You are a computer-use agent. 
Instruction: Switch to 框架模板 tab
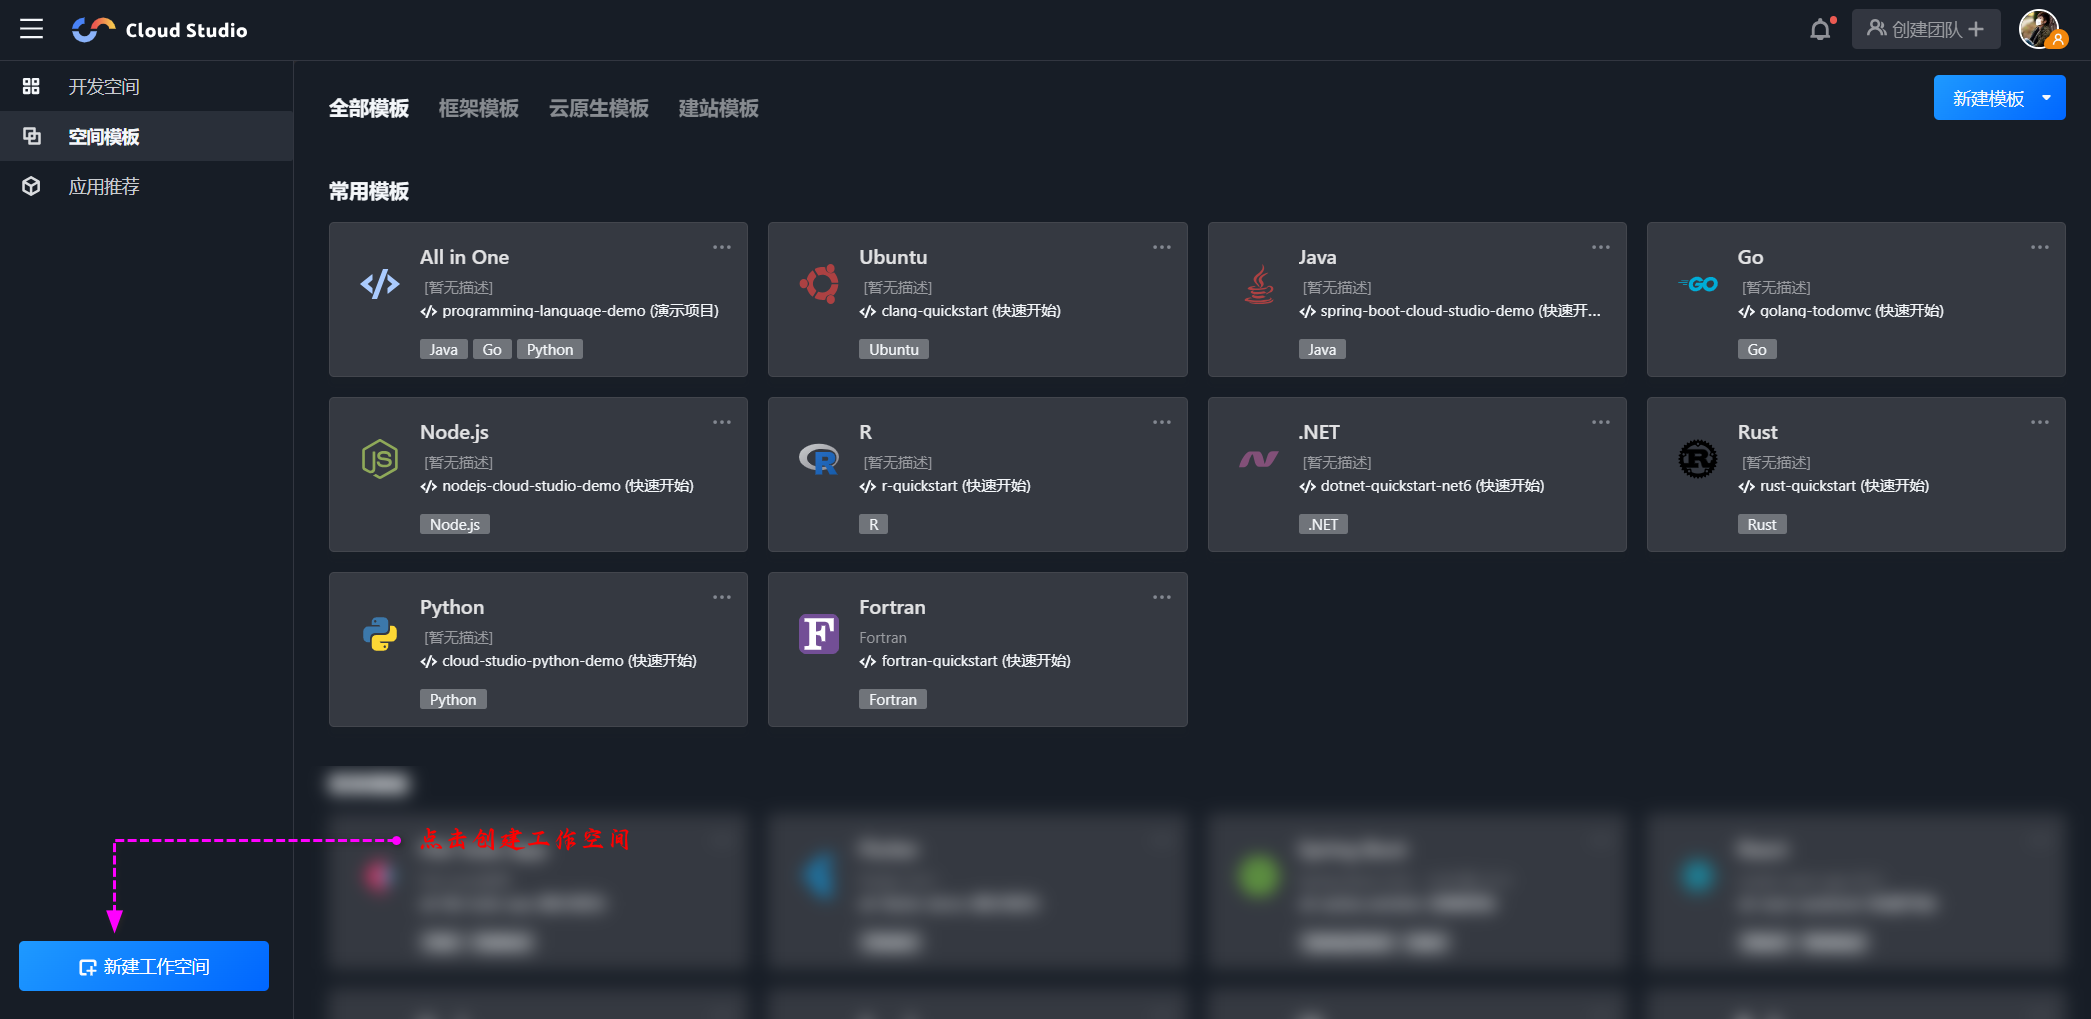[479, 108]
